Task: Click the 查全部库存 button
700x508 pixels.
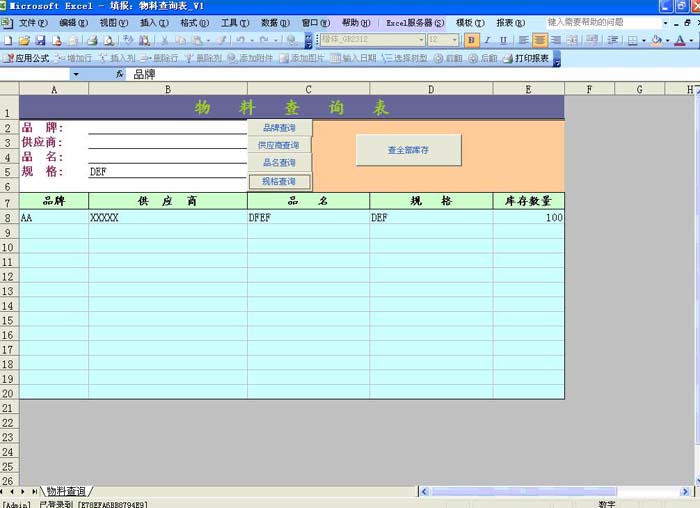Action: [408, 150]
